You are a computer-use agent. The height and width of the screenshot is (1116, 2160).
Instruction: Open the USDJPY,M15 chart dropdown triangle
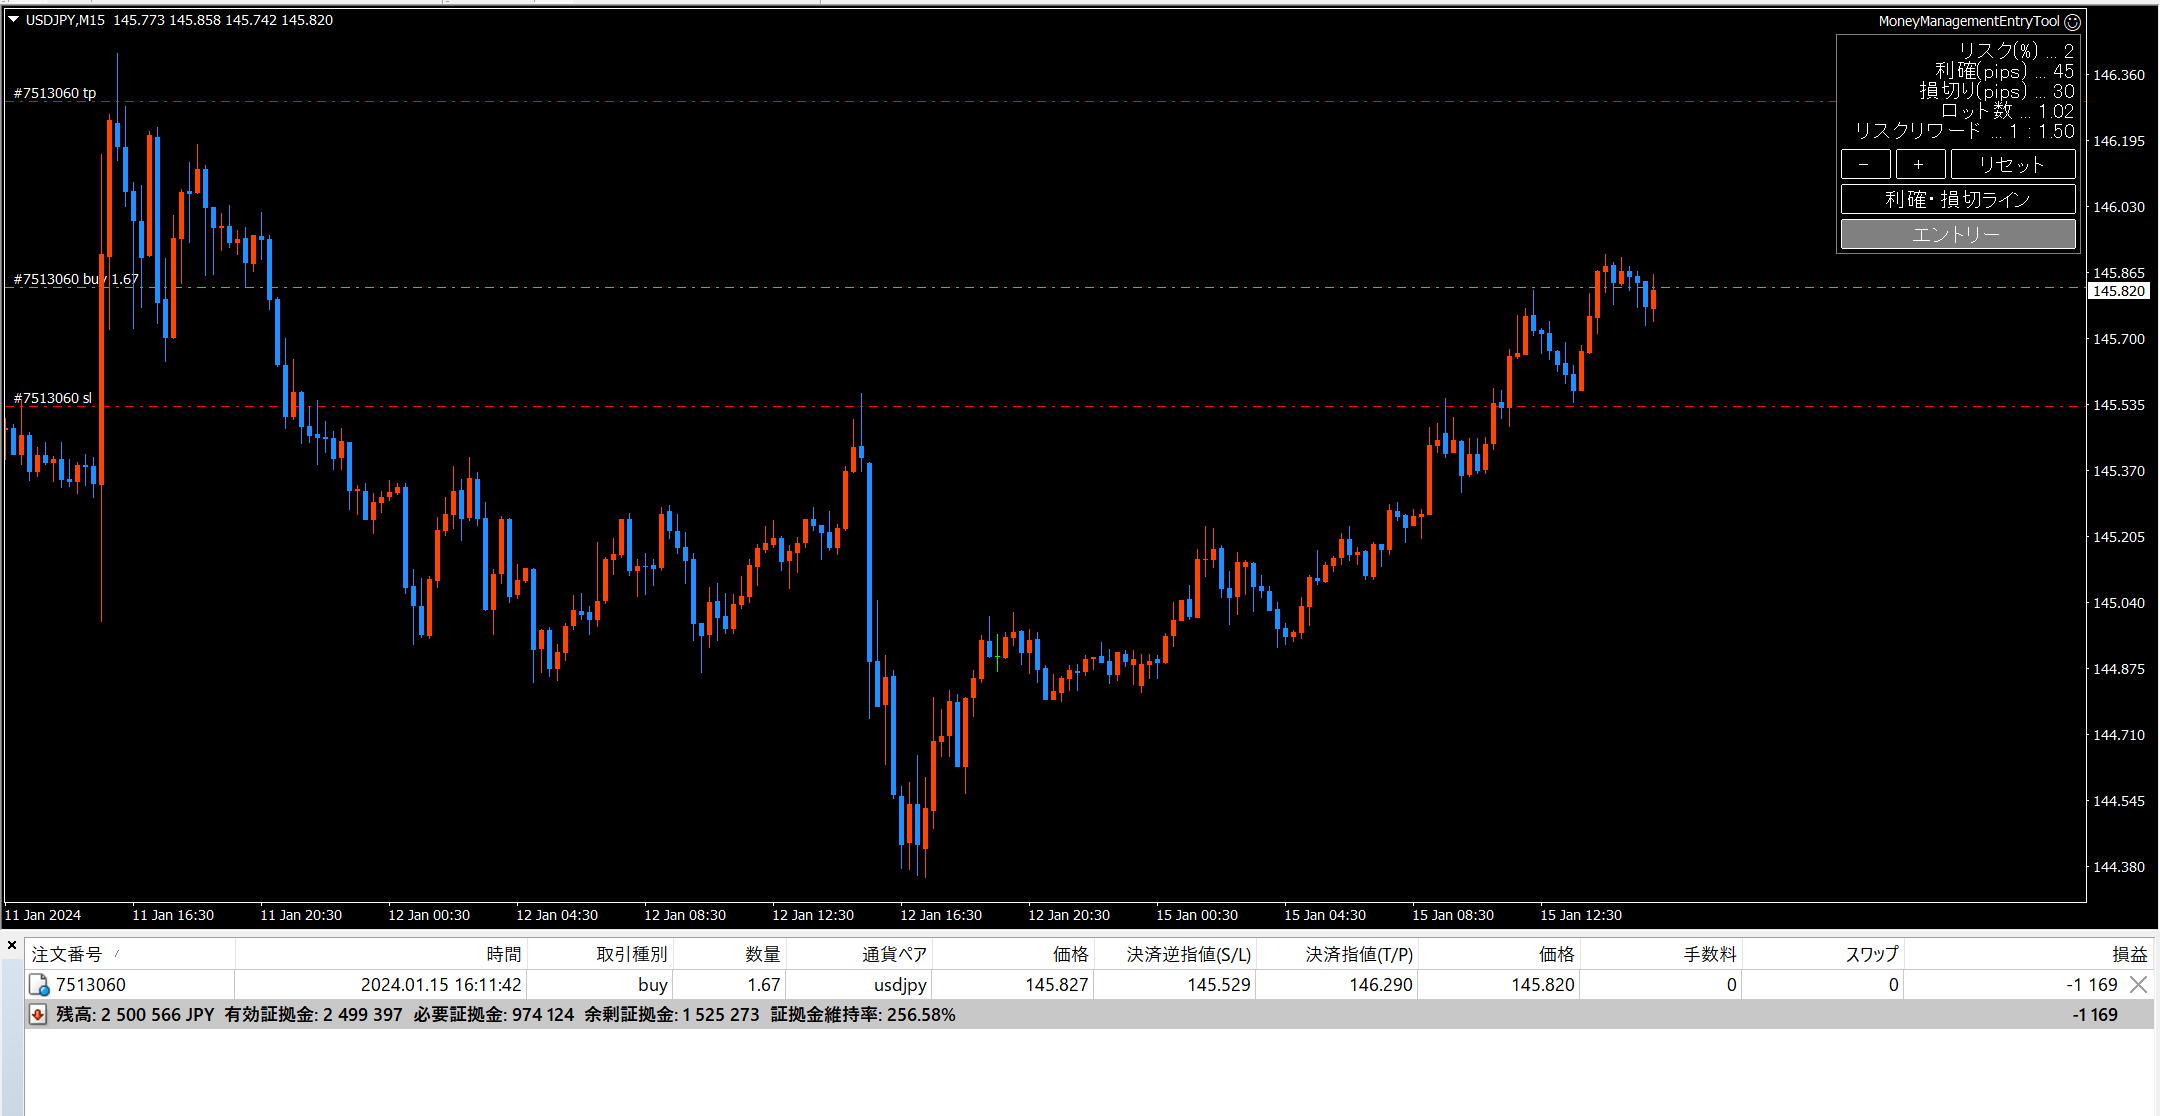(14, 20)
